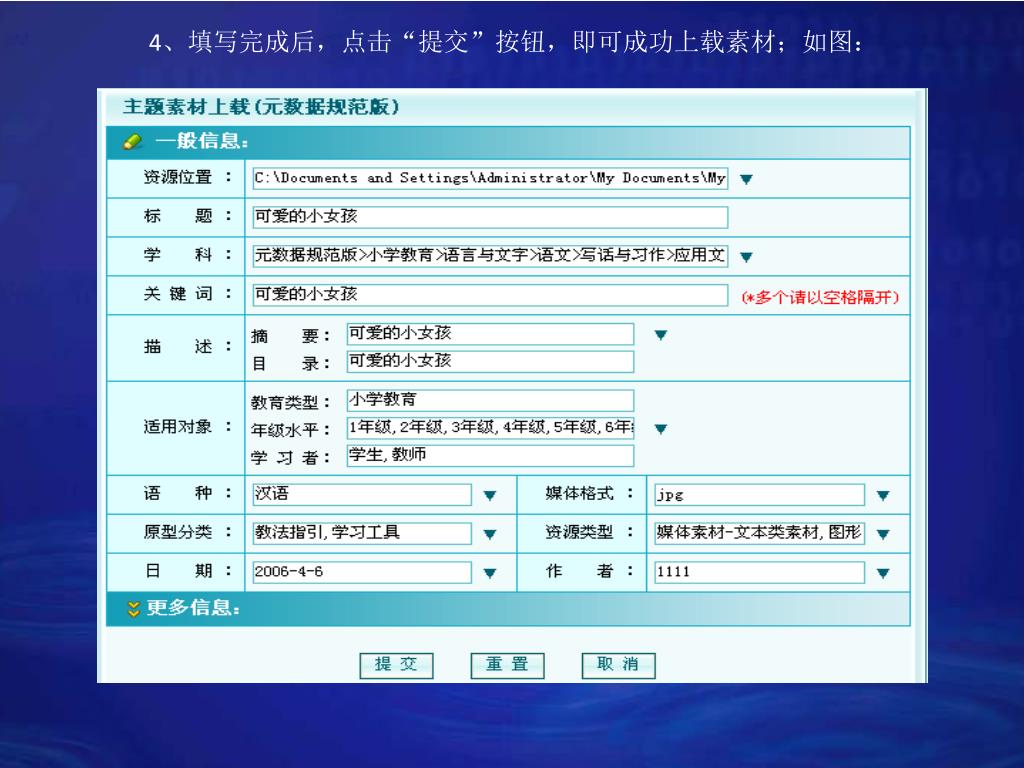Click the 主题素材上载 form title
This screenshot has width=1024, height=768.
coord(261,107)
